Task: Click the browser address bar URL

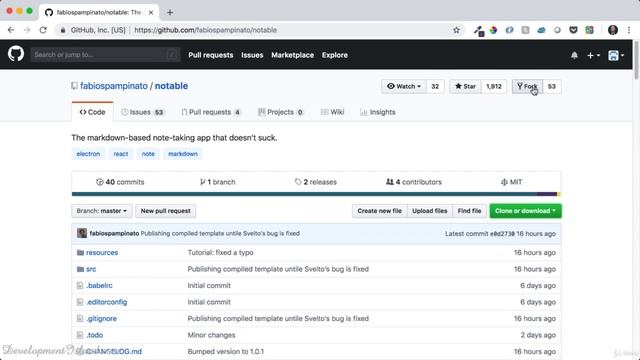Action: click(x=205, y=30)
